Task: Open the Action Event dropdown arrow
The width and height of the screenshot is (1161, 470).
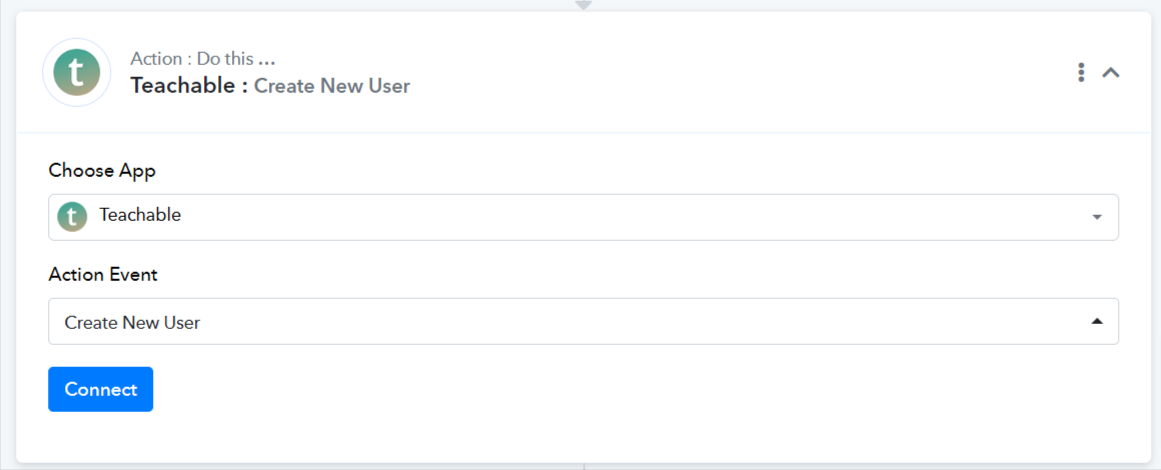Action: (1097, 321)
